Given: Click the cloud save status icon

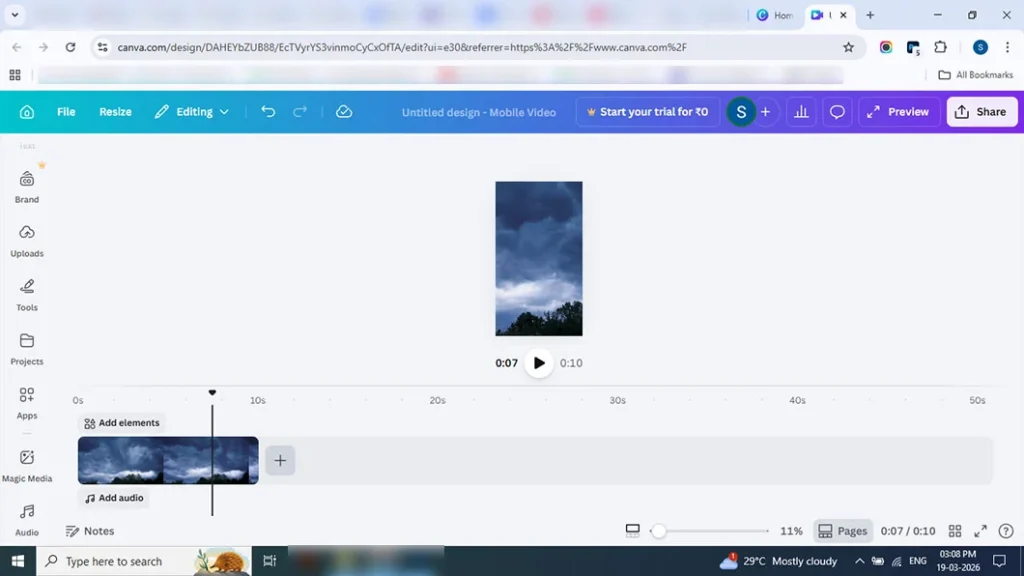Looking at the screenshot, I should (x=344, y=112).
